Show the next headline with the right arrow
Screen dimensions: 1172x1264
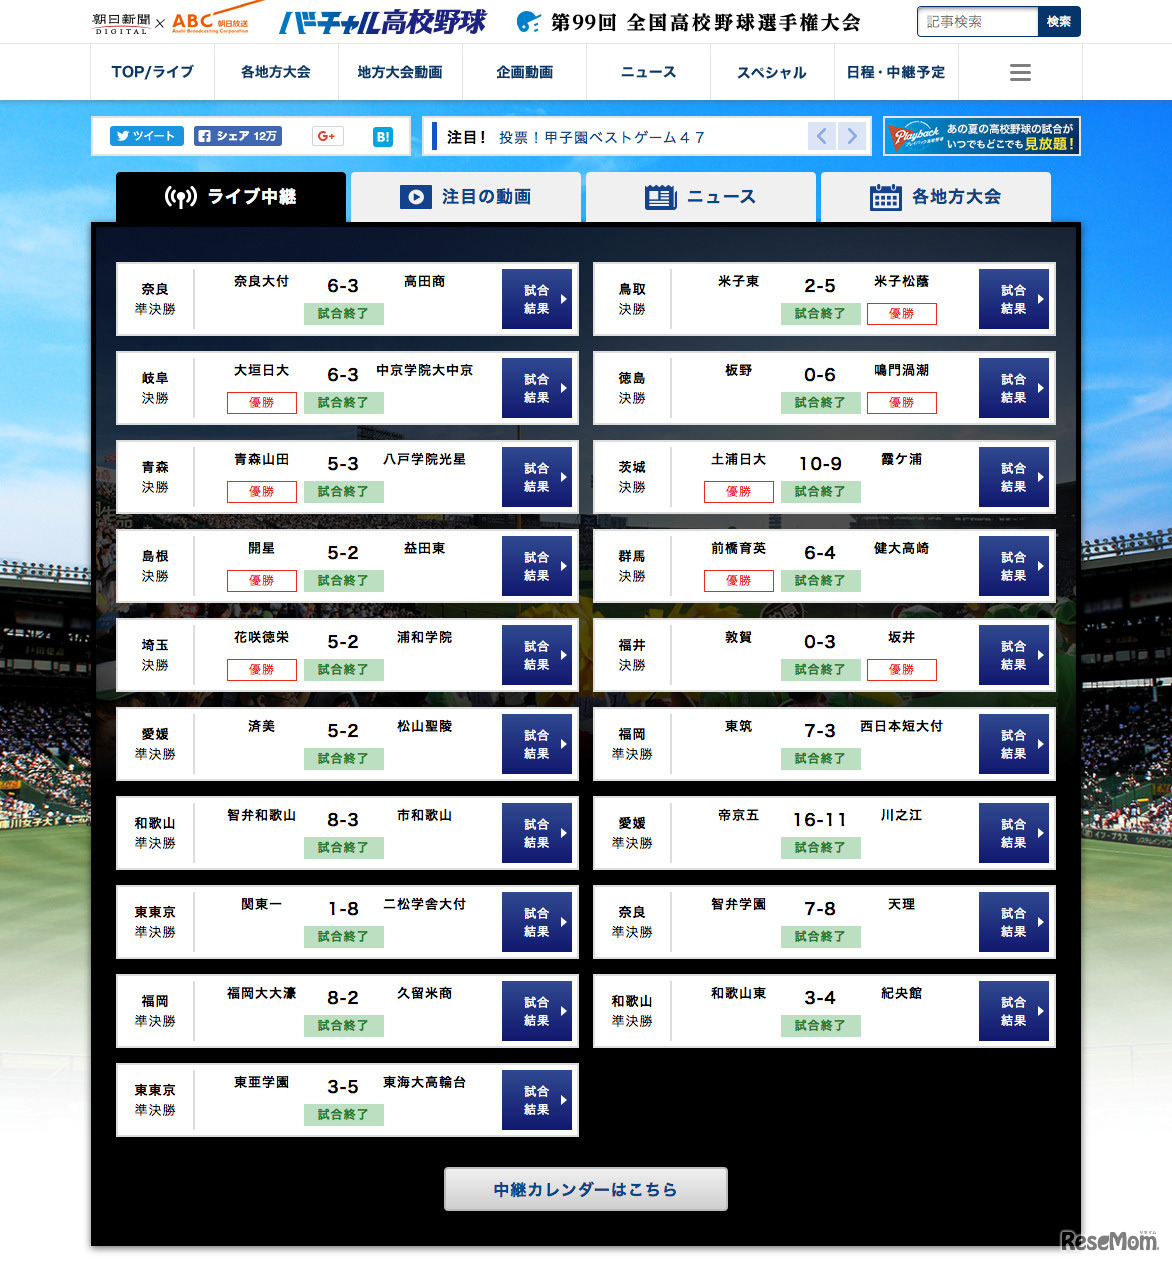pos(852,136)
